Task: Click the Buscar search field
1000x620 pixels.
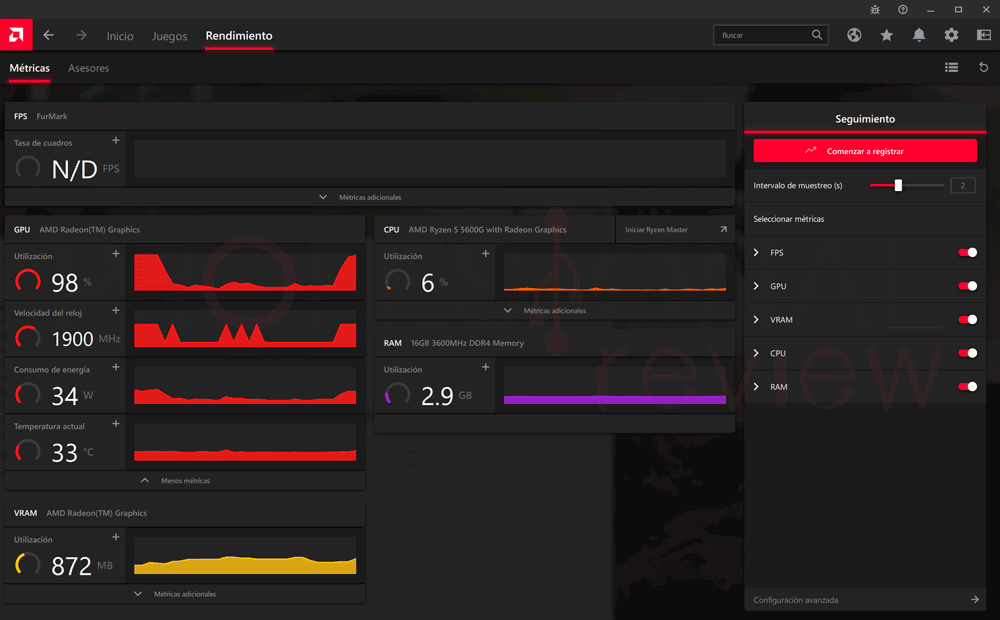Action: (x=770, y=35)
